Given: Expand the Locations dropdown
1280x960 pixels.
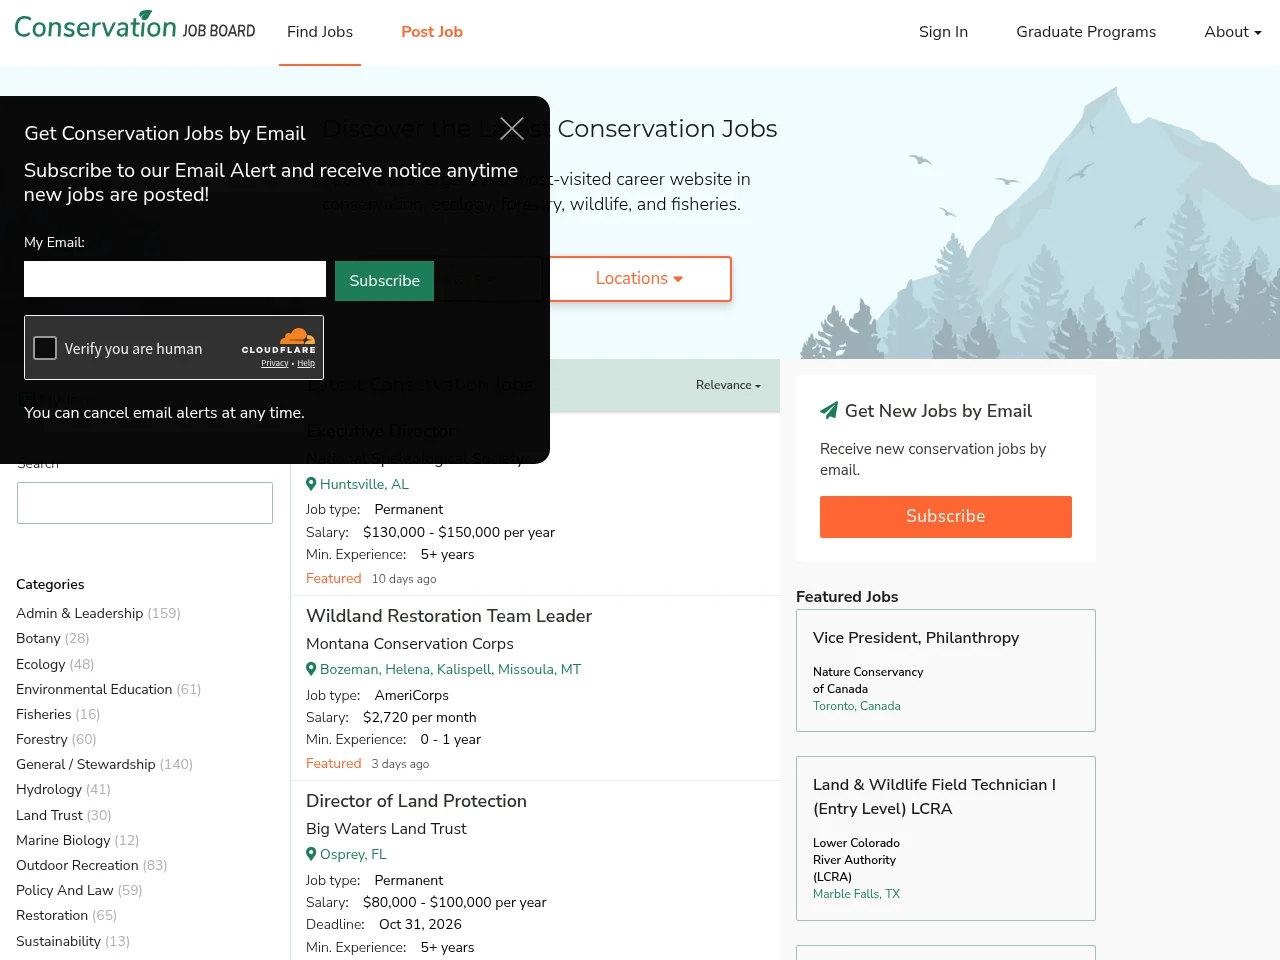Looking at the screenshot, I should (x=640, y=278).
